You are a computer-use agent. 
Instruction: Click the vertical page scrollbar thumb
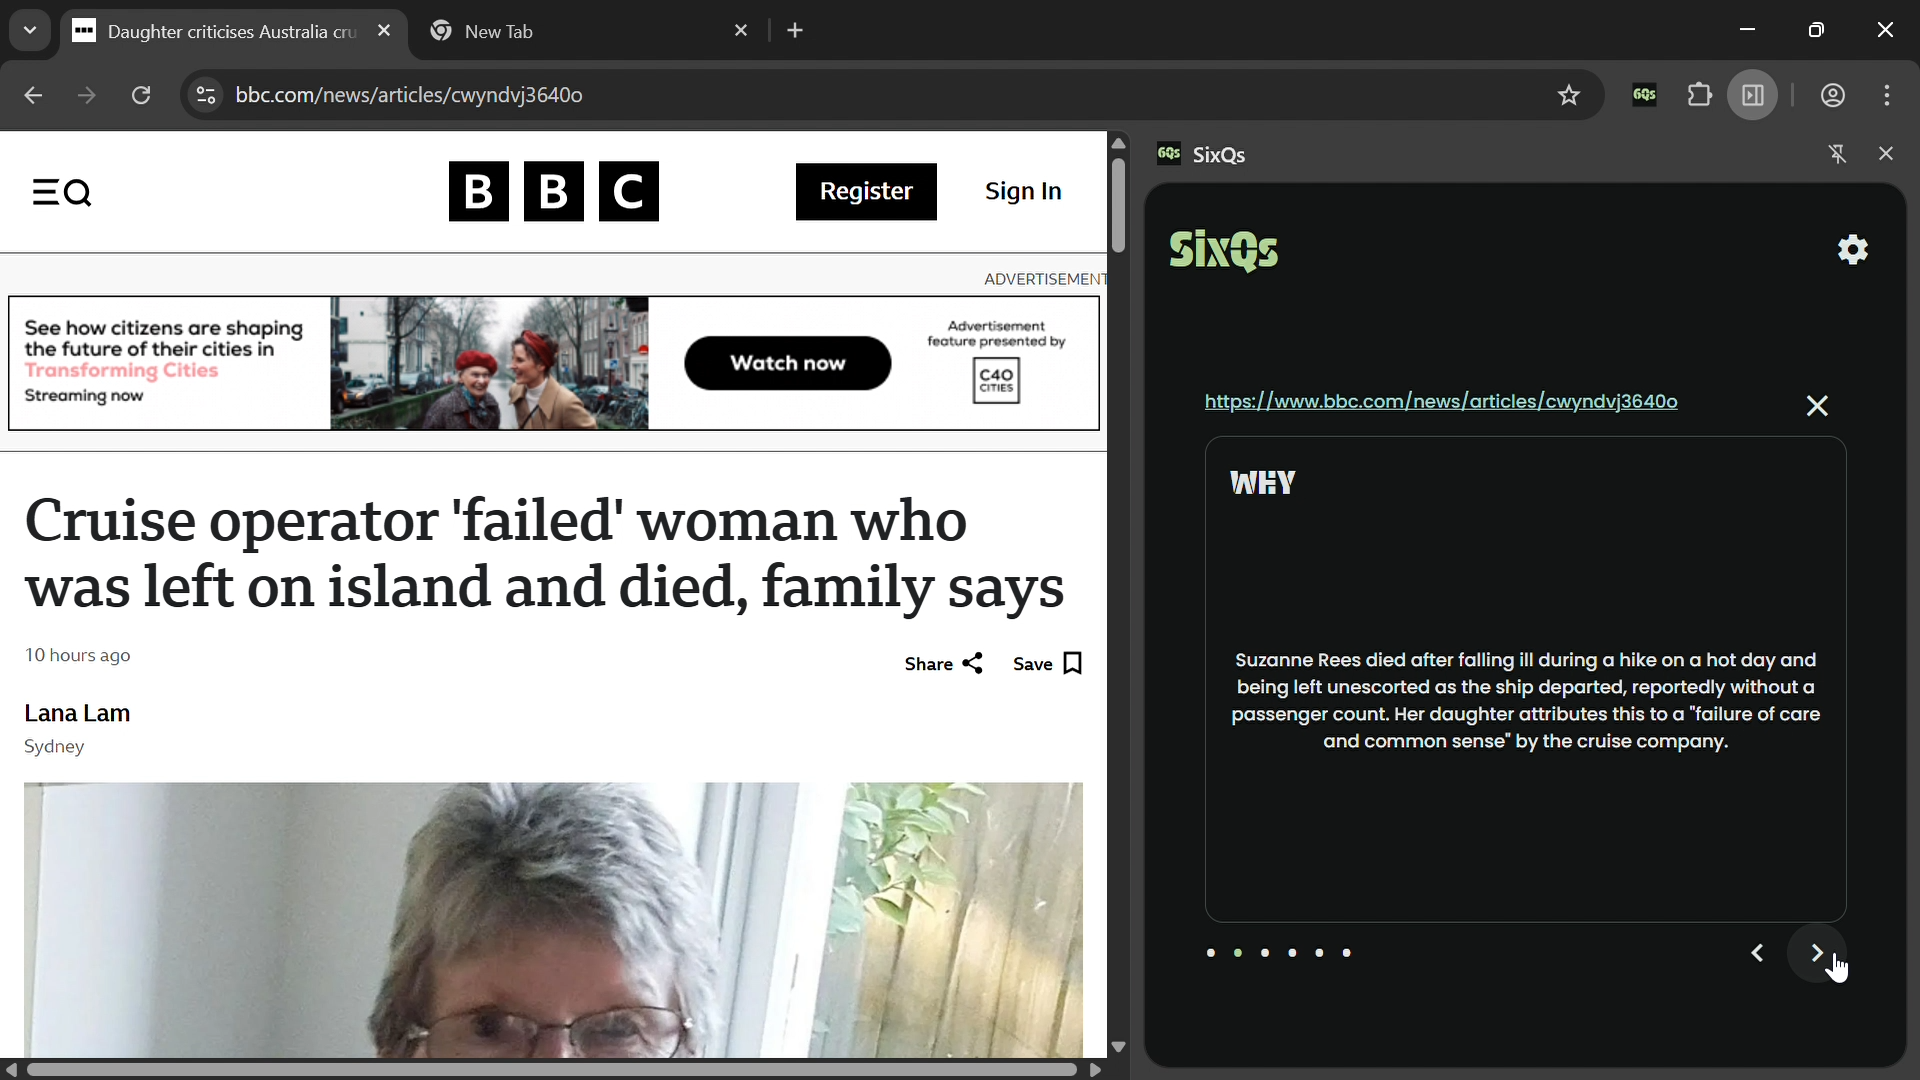1118,205
